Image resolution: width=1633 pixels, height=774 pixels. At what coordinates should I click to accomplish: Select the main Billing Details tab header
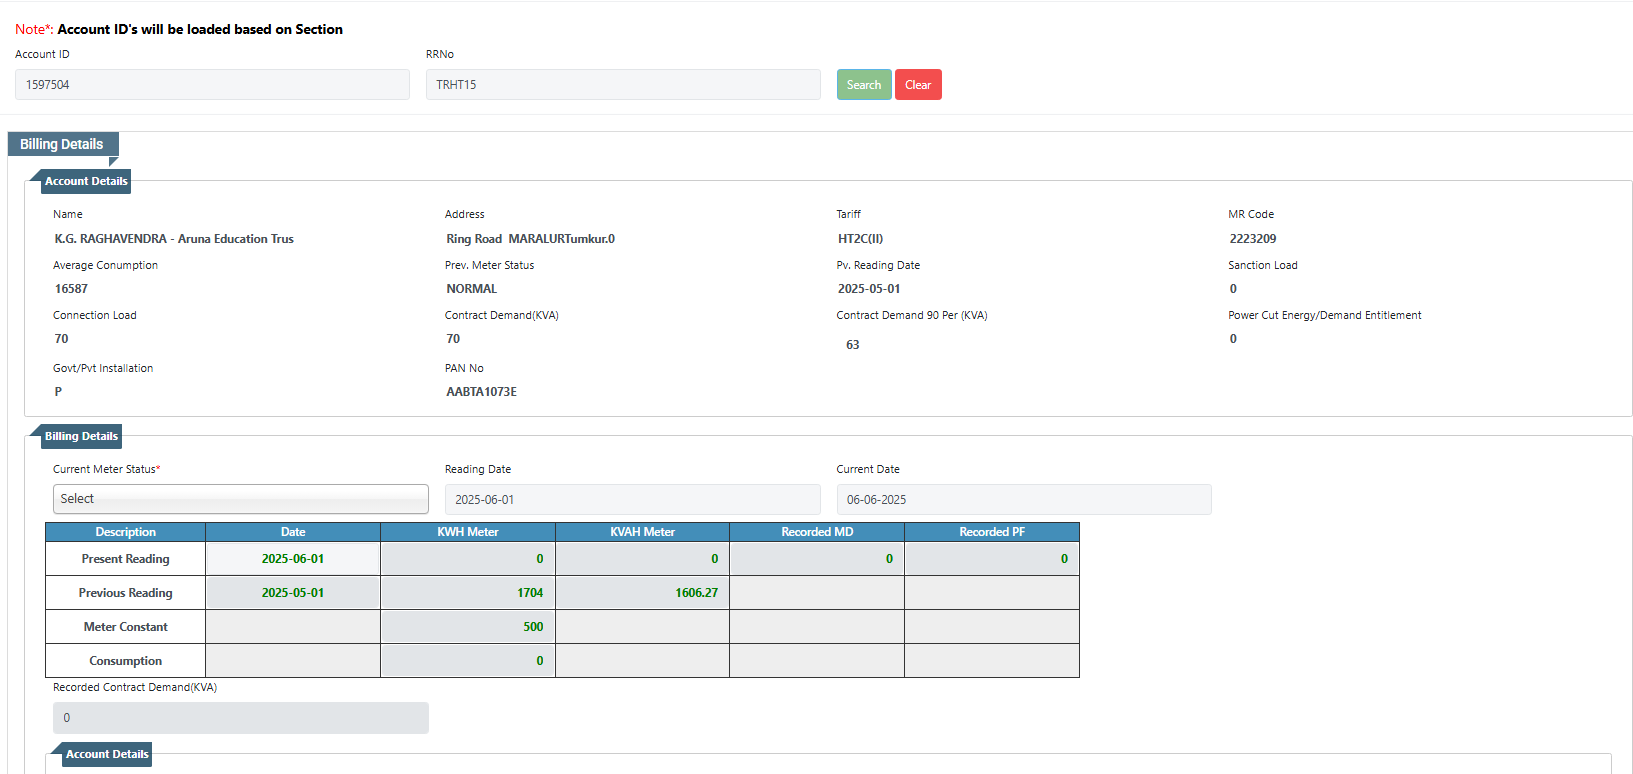[62, 144]
